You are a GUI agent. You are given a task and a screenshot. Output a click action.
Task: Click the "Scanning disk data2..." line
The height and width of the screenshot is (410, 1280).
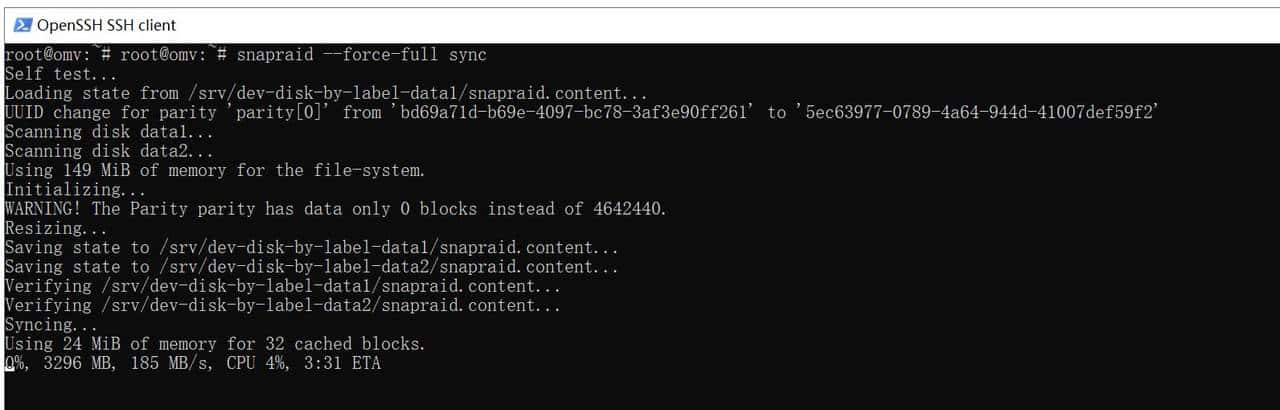pyautogui.click(x=109, y=151)
